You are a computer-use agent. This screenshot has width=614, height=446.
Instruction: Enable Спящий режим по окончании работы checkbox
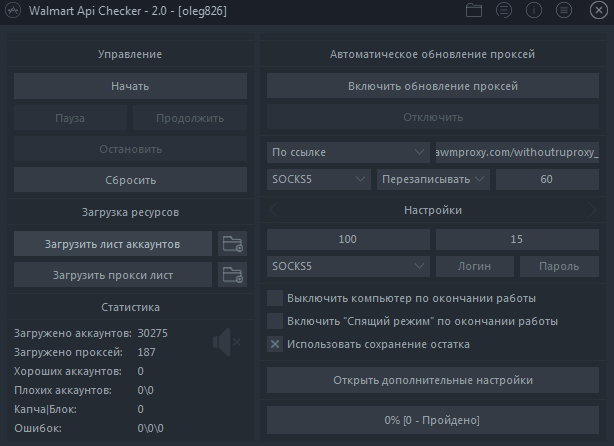275,321
